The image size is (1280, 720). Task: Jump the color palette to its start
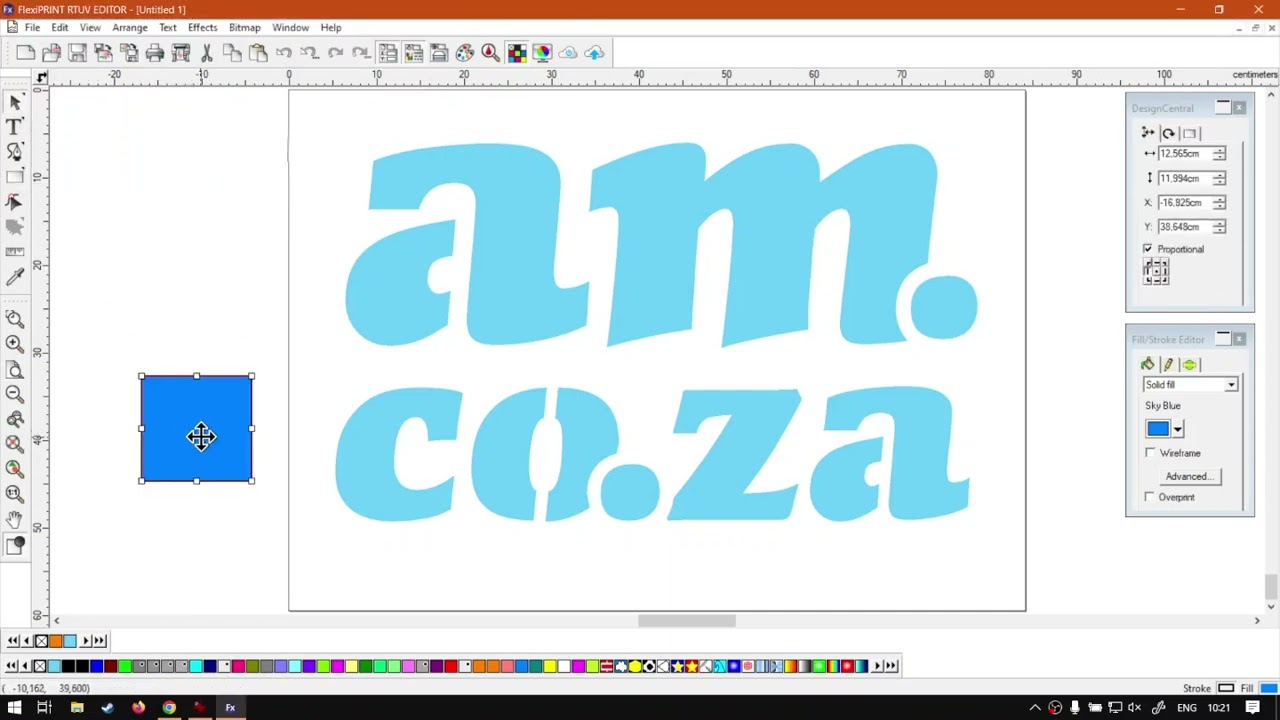[x=12, y=666]
